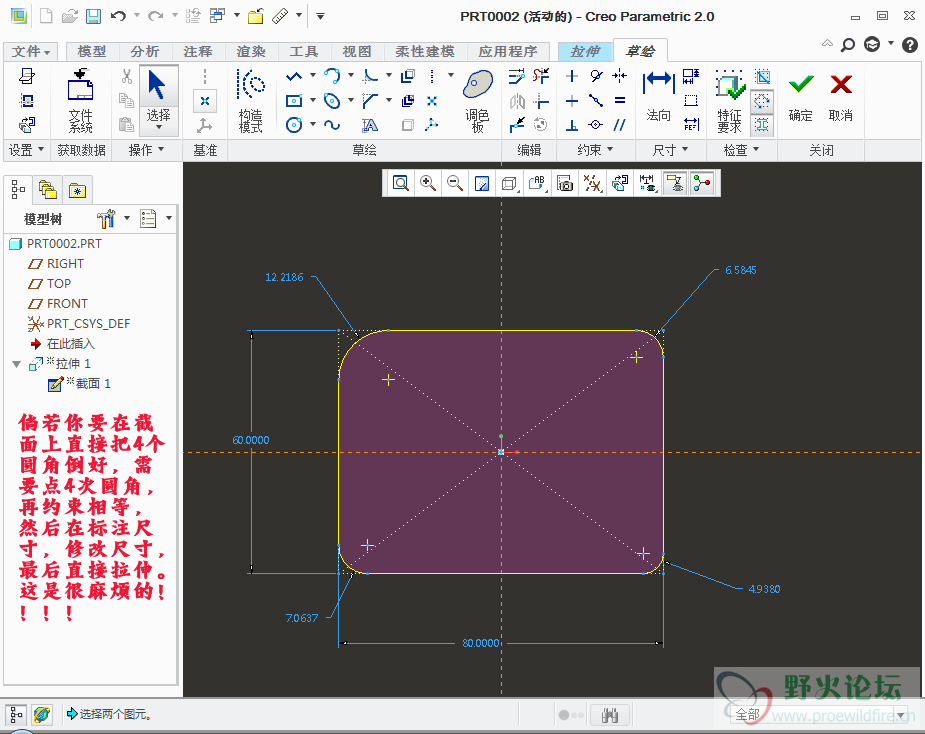The width and height of the screenshot is (925, 734).
Task: Switch to the 注释 ribbon tab
Action: coord(198,52)
